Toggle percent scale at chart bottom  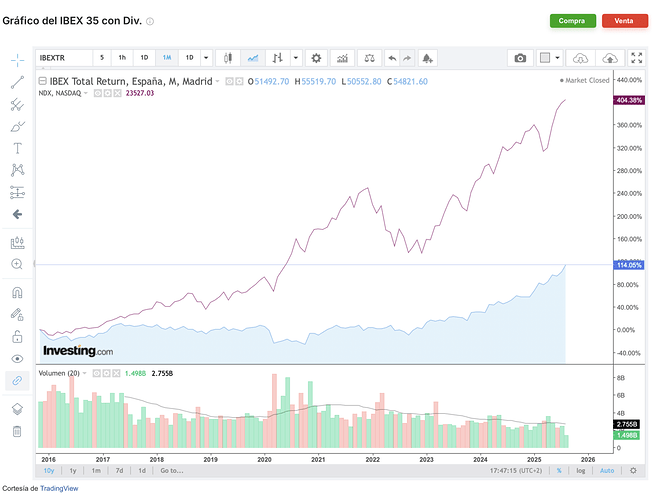tap(559, 470)
